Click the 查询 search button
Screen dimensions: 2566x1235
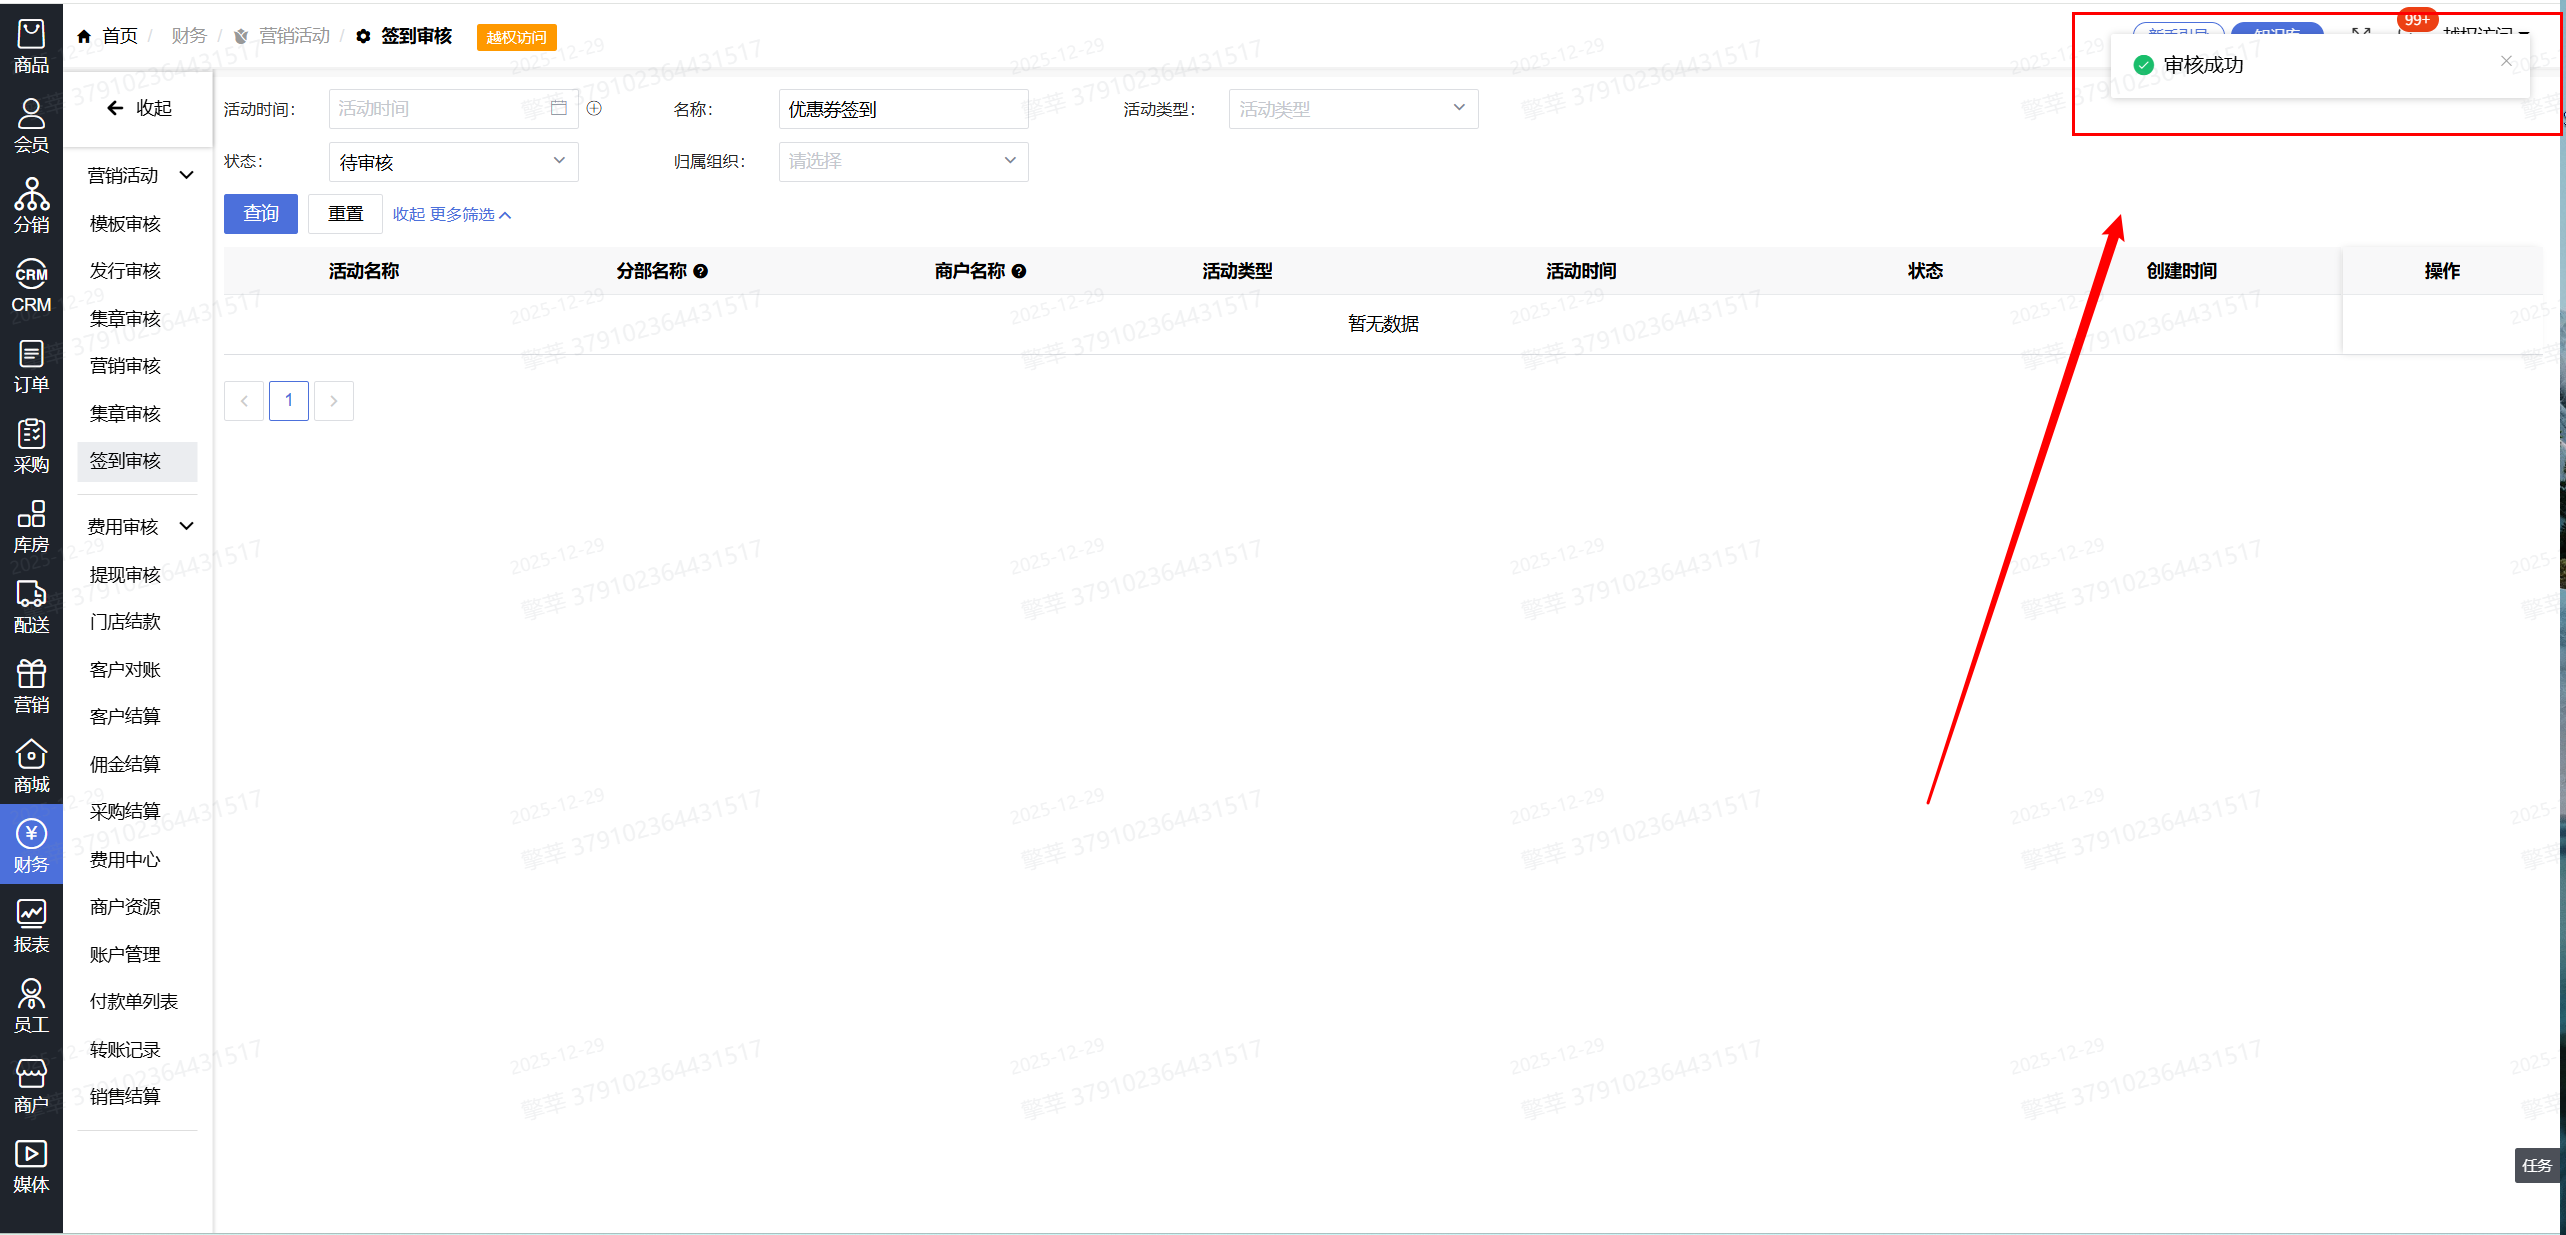tap(260, 214)
